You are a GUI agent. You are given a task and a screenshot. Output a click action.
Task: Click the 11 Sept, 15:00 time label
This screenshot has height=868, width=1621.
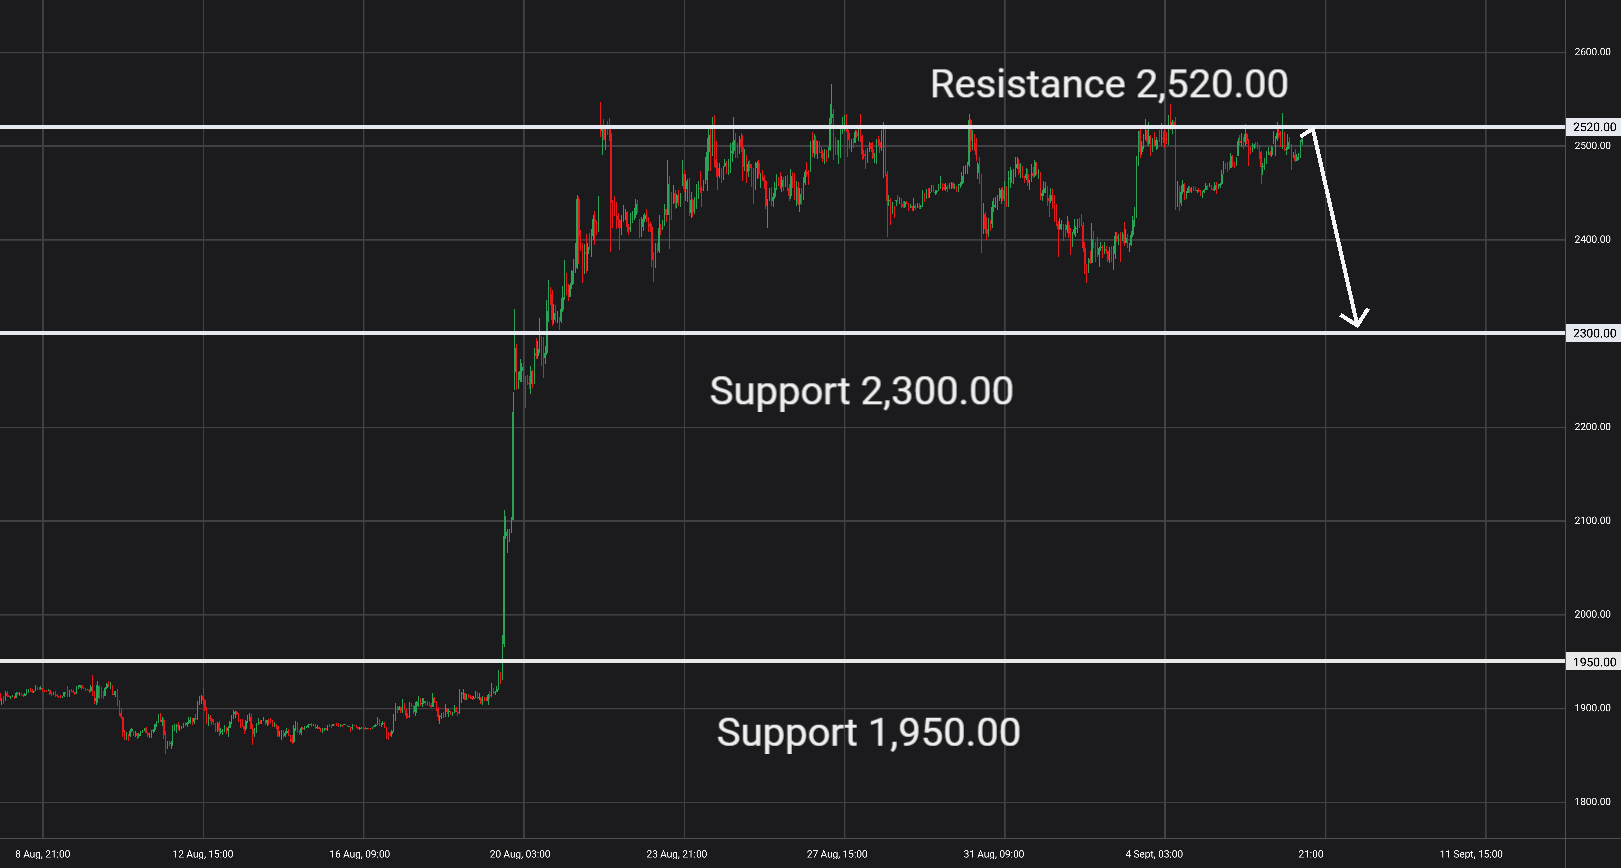[x=1471, y=854]
